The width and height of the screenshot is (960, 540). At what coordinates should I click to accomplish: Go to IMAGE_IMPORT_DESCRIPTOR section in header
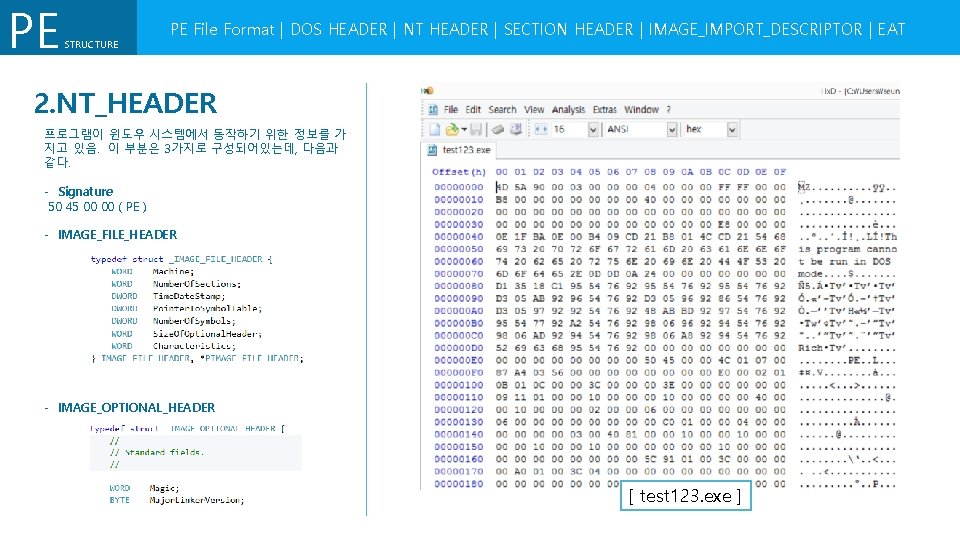pyautogui.click(x=755, y=29)
